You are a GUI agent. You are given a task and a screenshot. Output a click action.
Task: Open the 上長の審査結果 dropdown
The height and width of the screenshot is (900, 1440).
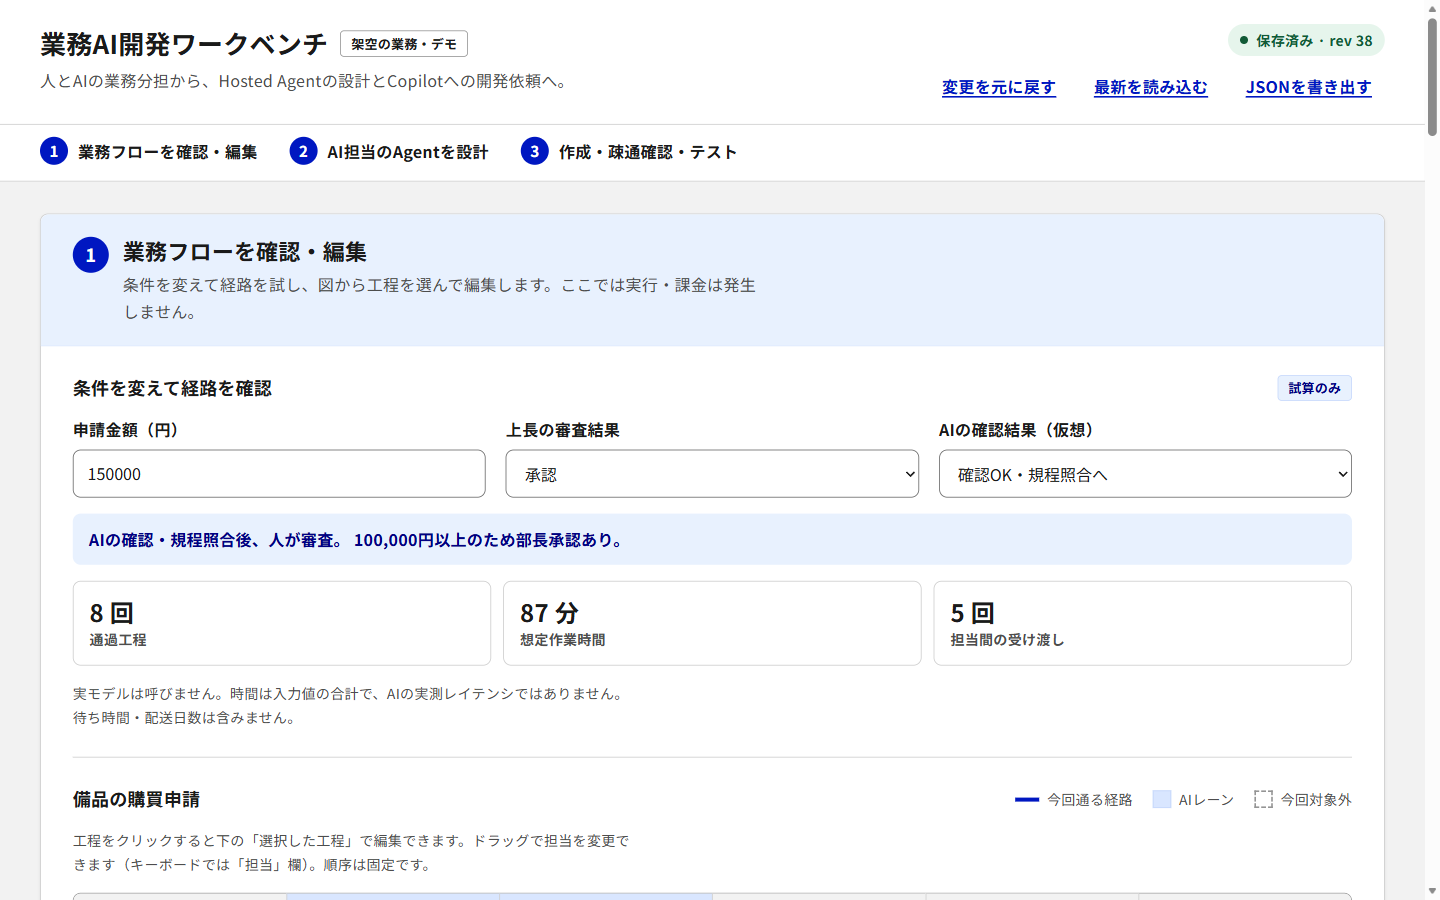(x=712, y=474)
